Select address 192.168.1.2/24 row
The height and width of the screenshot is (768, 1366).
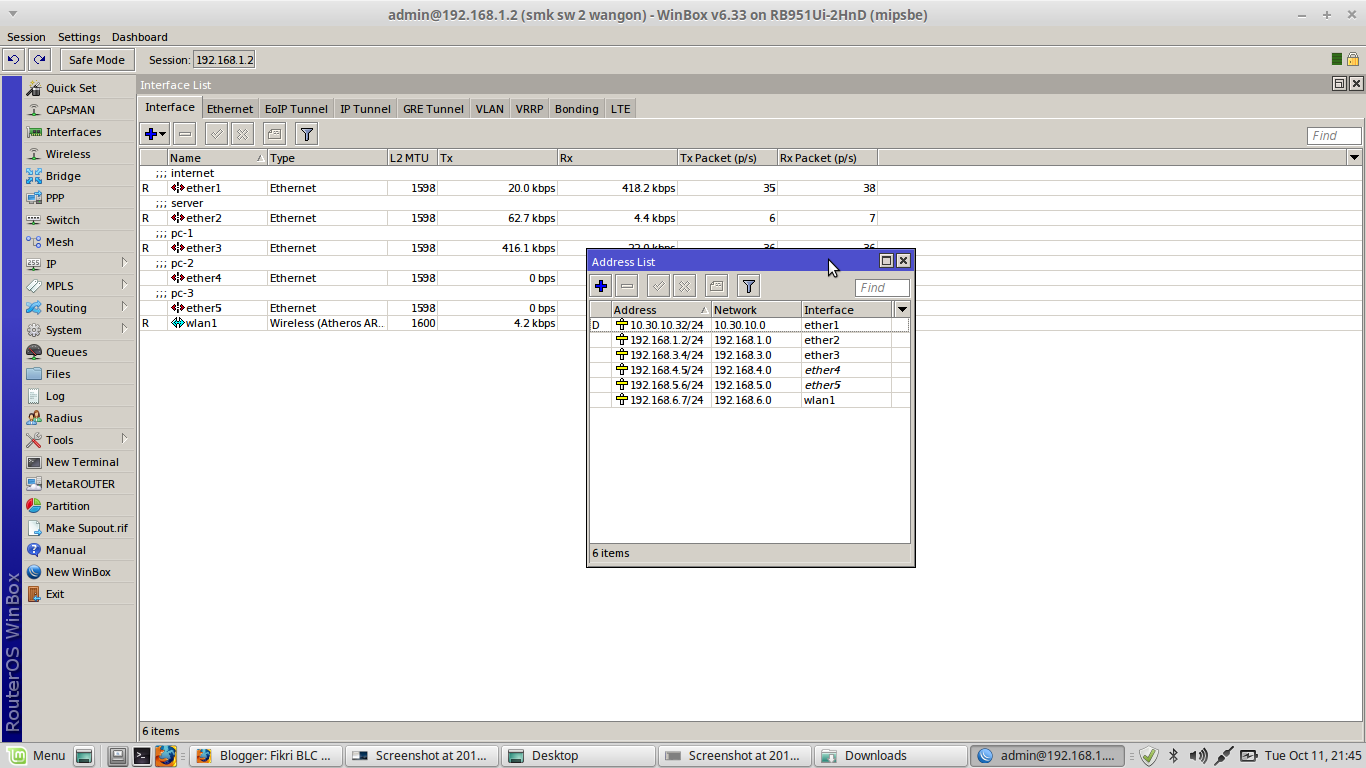point(749,340)
